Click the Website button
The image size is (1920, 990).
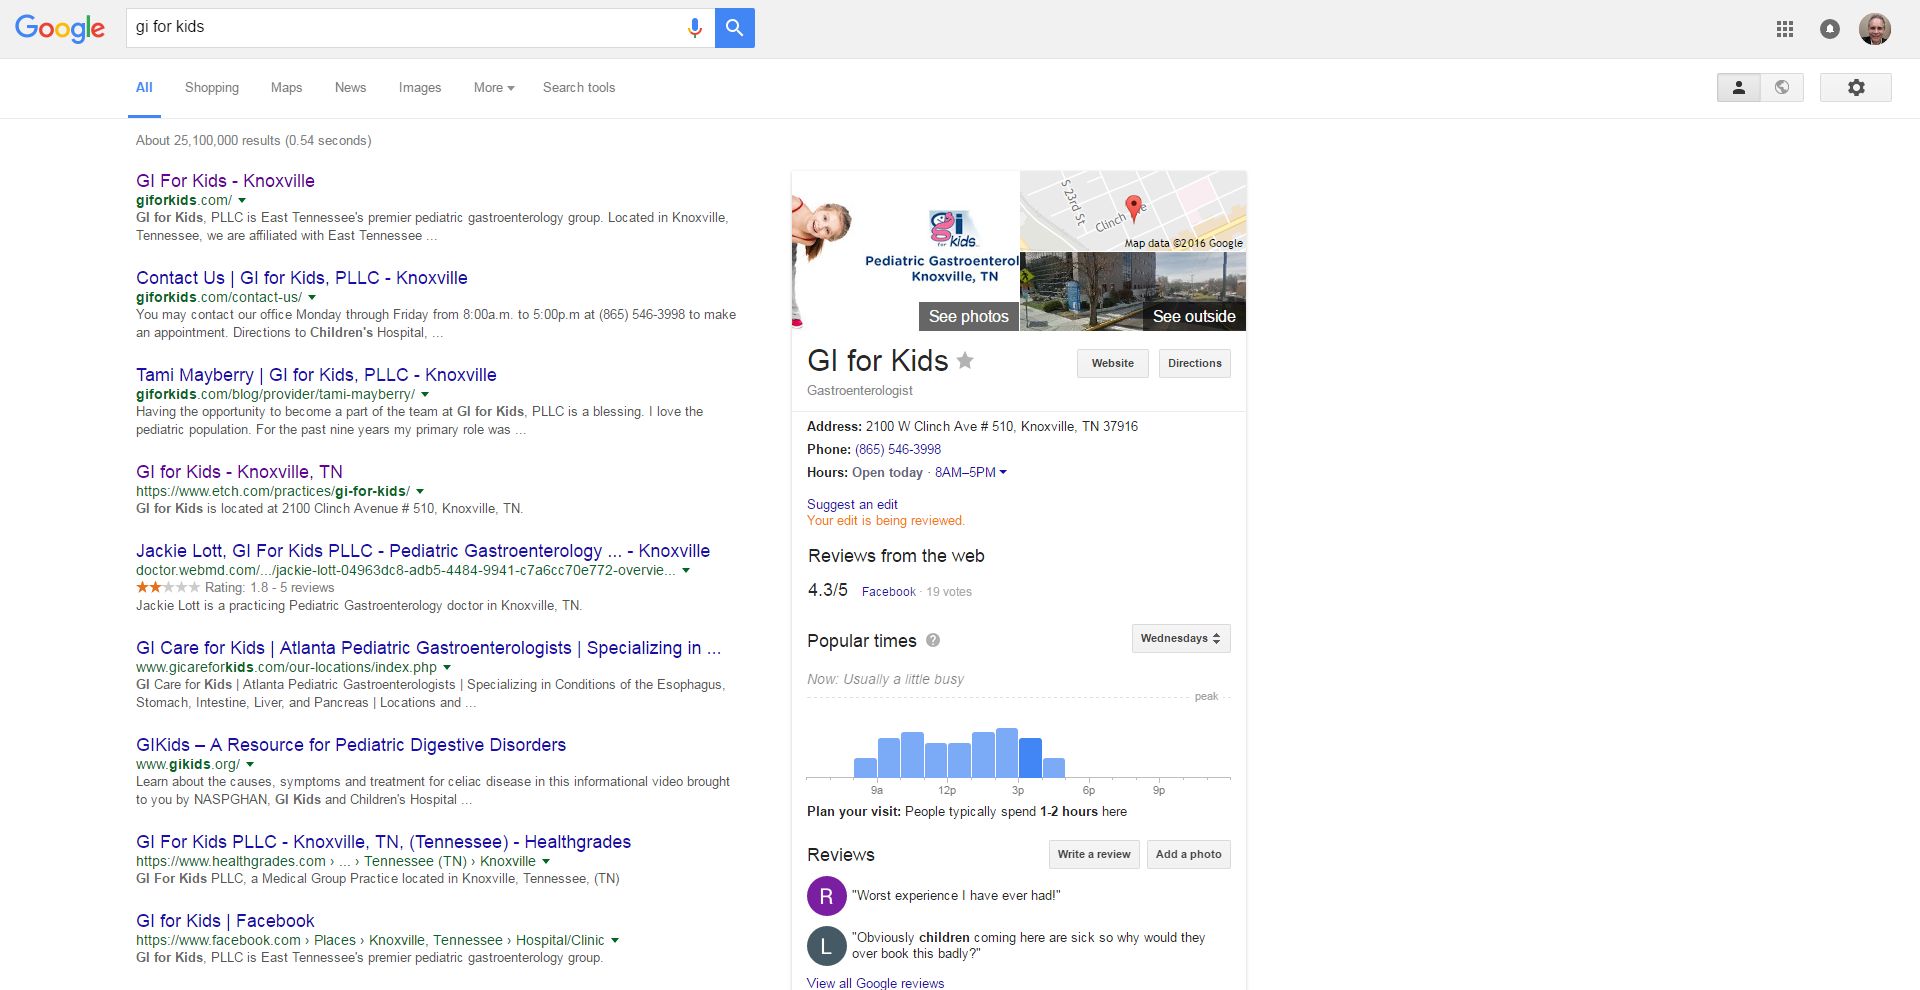(x=1113, y=364)
